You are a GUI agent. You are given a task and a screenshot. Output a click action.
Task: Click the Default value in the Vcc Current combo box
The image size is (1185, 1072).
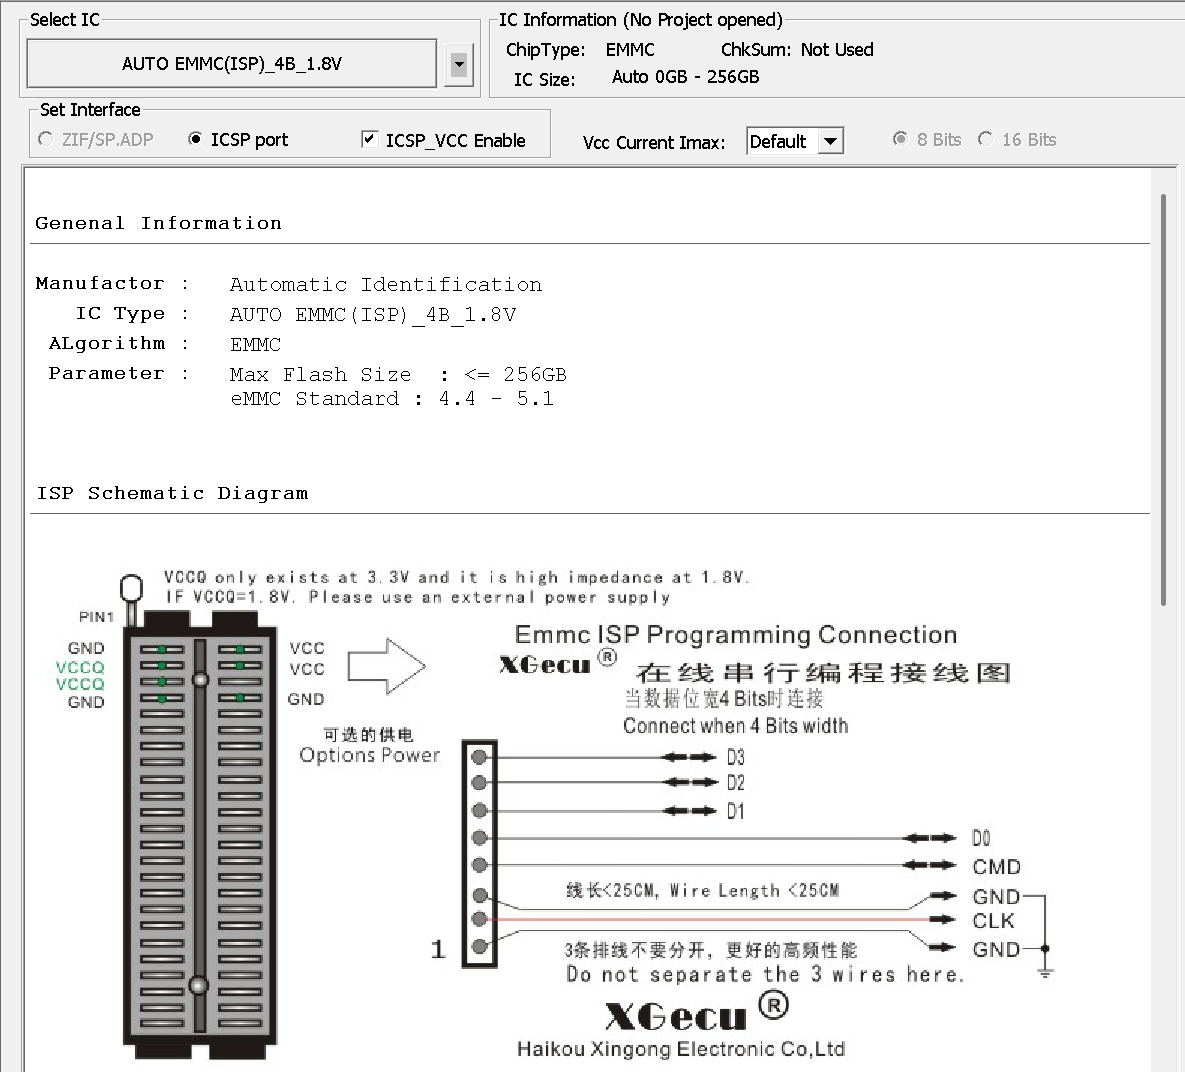779,142
